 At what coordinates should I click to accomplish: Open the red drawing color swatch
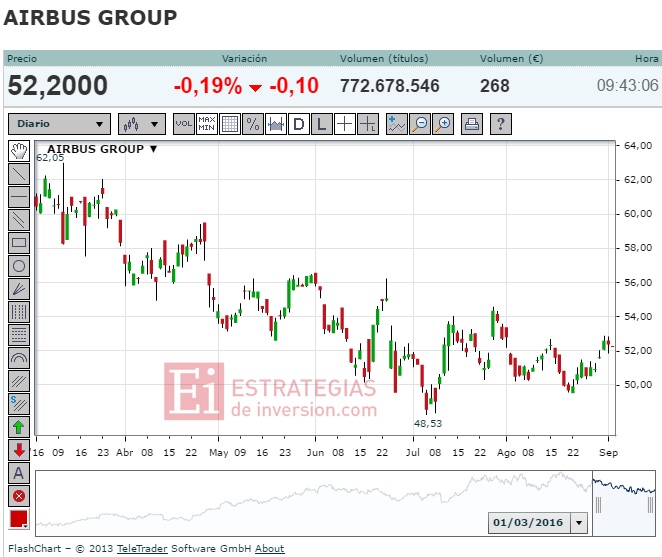point(19,519)
